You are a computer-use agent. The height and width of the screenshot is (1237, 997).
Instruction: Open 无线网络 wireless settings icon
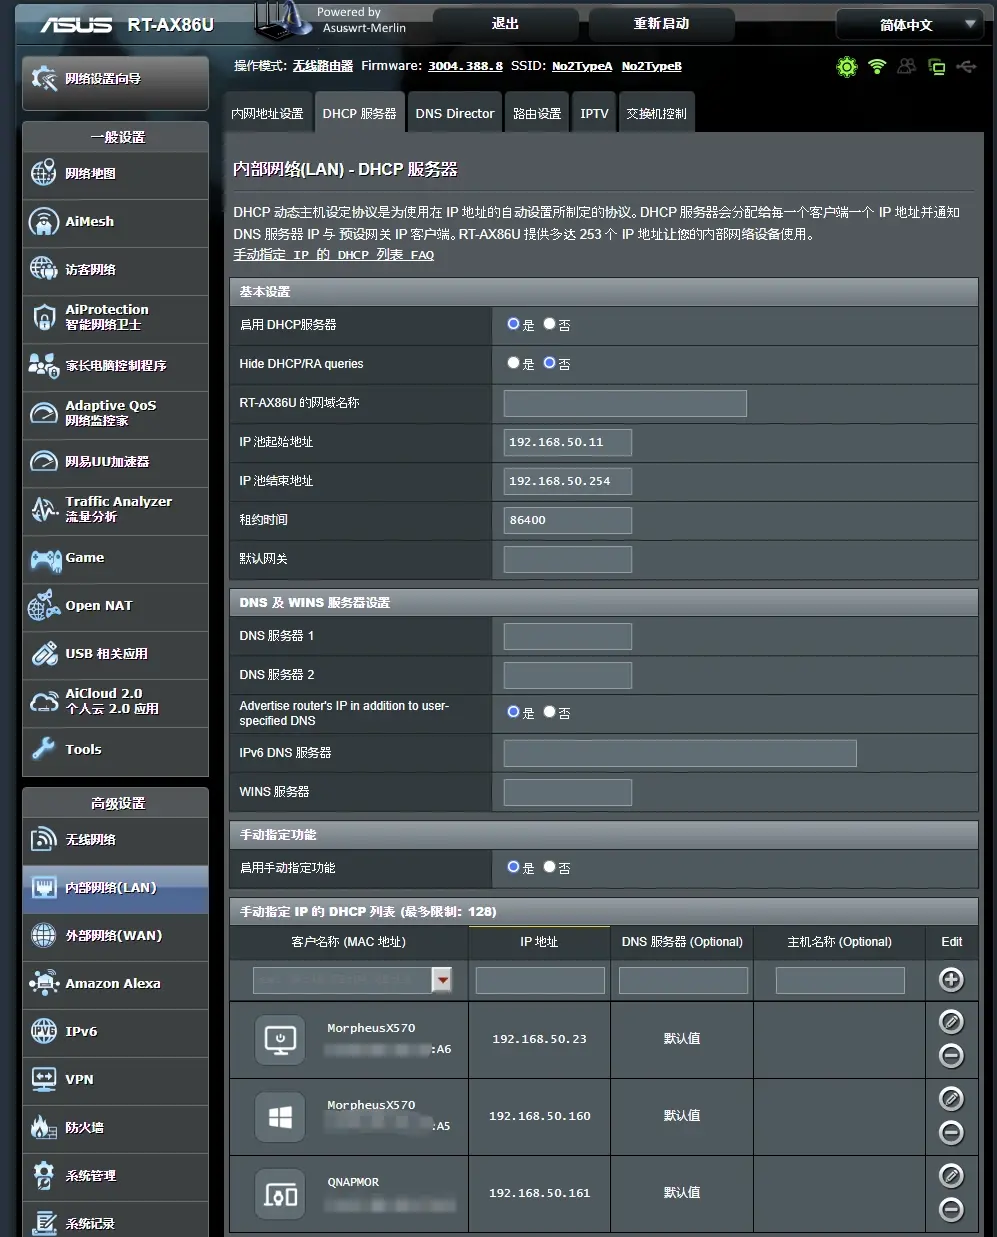(x=44, y=839)
